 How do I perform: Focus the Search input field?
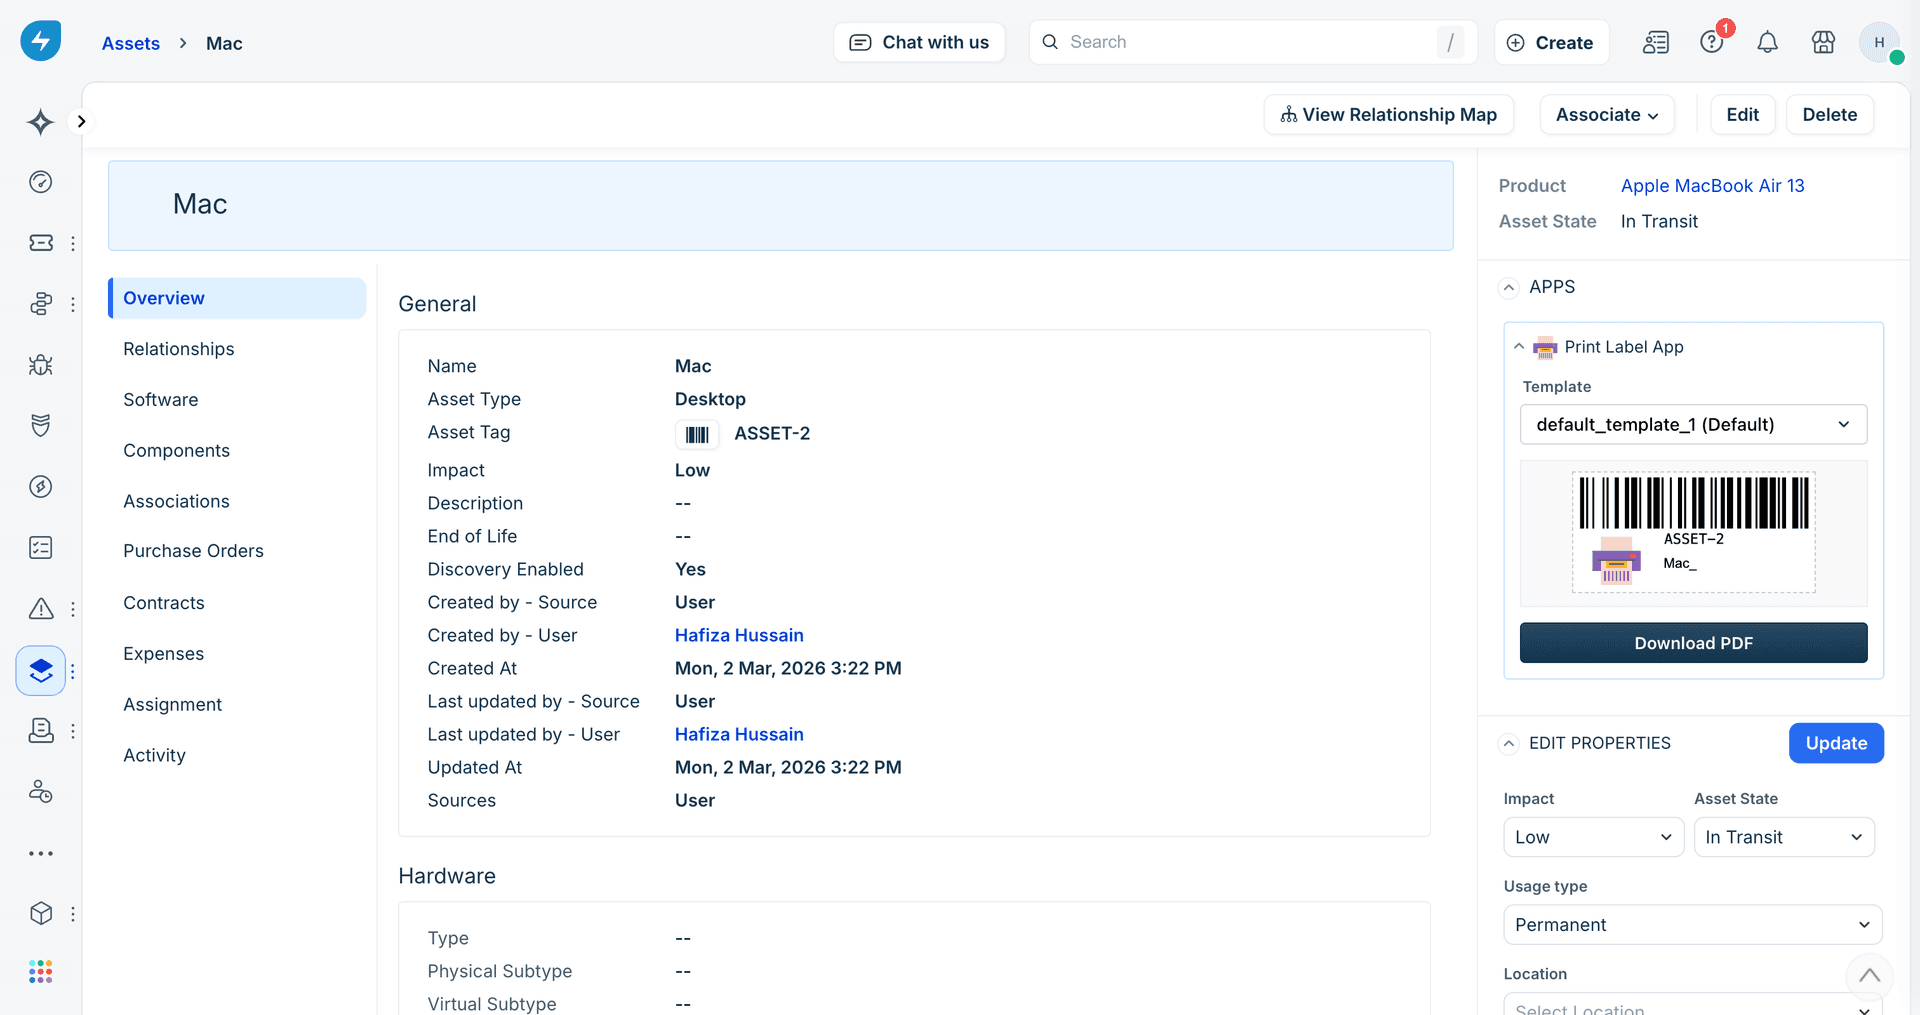point(1253,42)
